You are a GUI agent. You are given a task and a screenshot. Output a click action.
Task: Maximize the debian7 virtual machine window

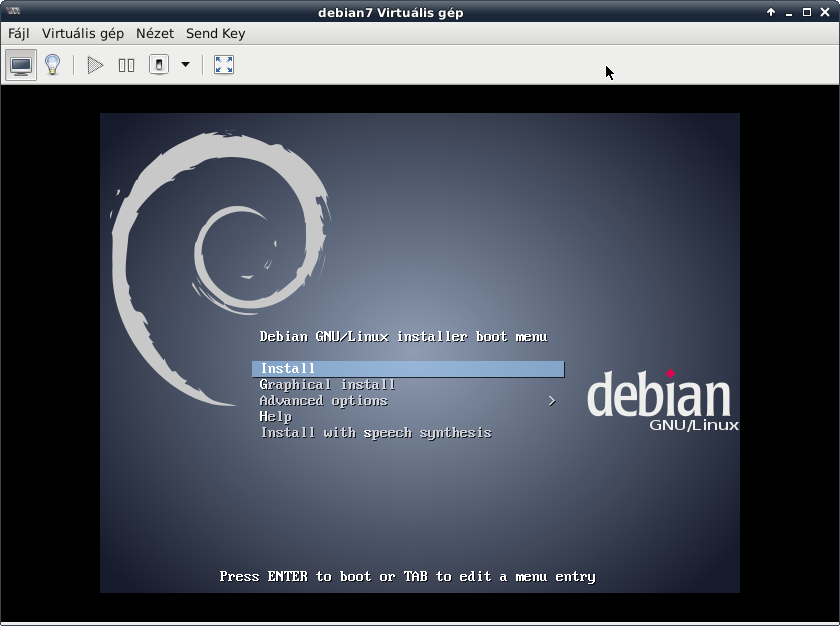tap(807, 12)
